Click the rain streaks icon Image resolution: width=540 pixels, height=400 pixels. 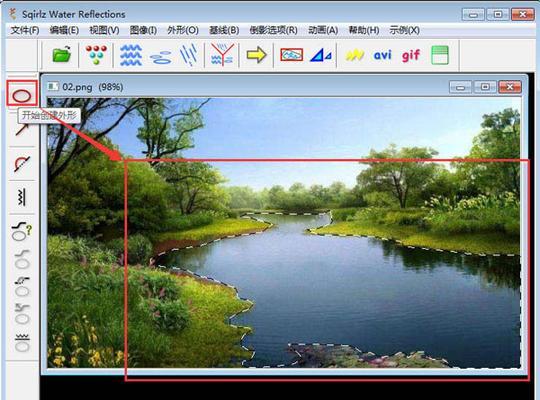click(189, 54)
